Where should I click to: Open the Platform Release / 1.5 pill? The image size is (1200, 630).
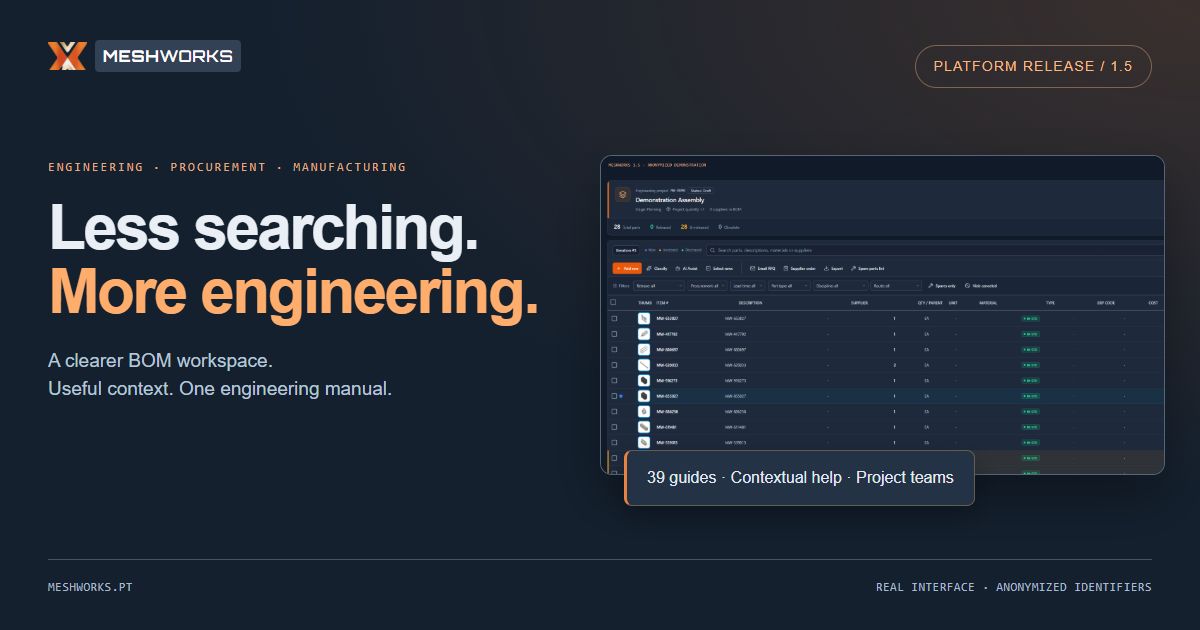click(x=1033, y=66)
